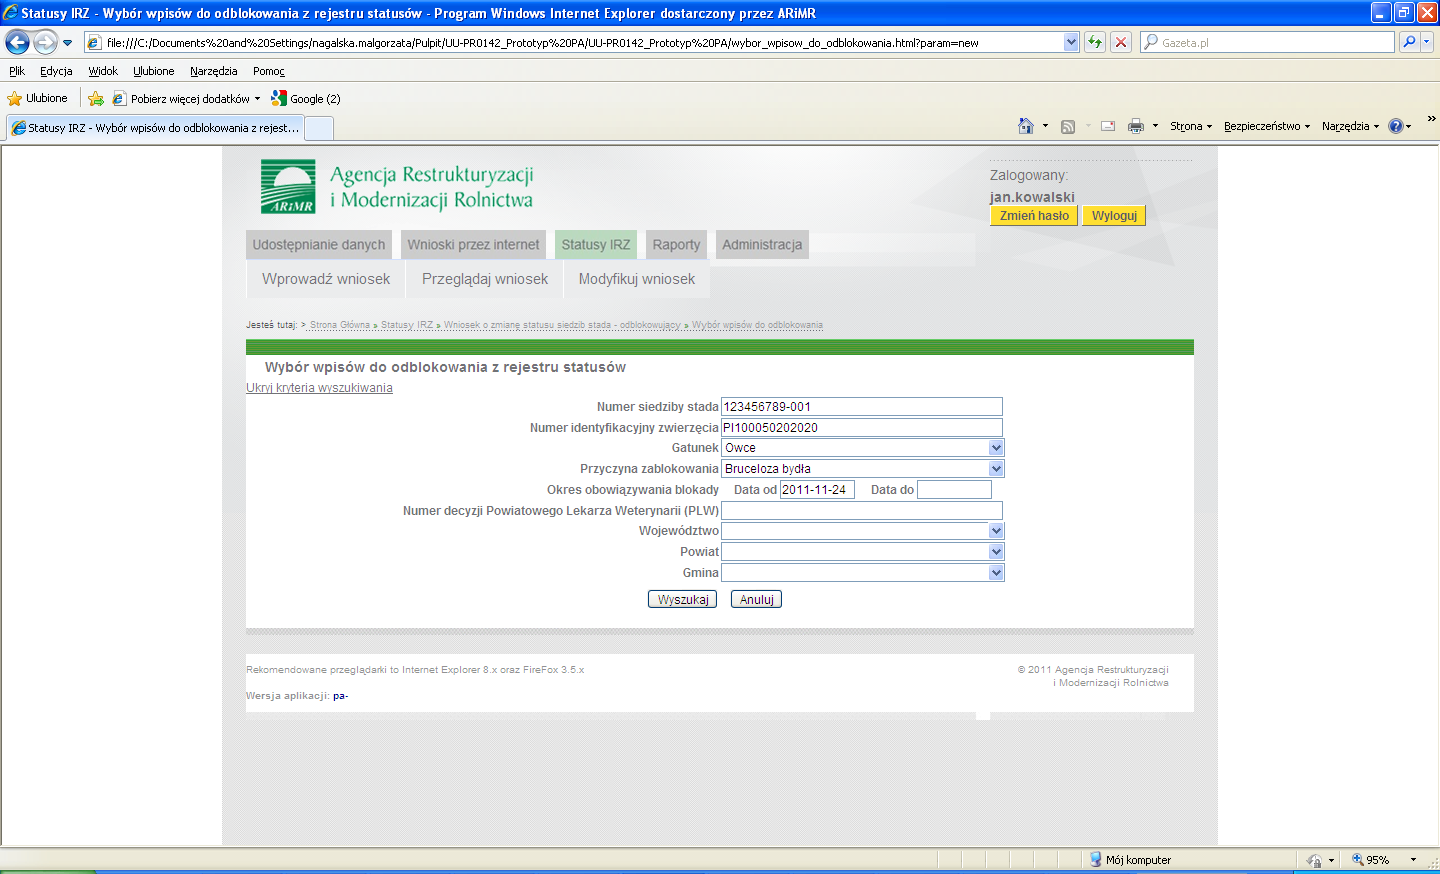1440x874 pixels.
Task: Click the Numer siedziby stada field
Action: tap(862, 407)
